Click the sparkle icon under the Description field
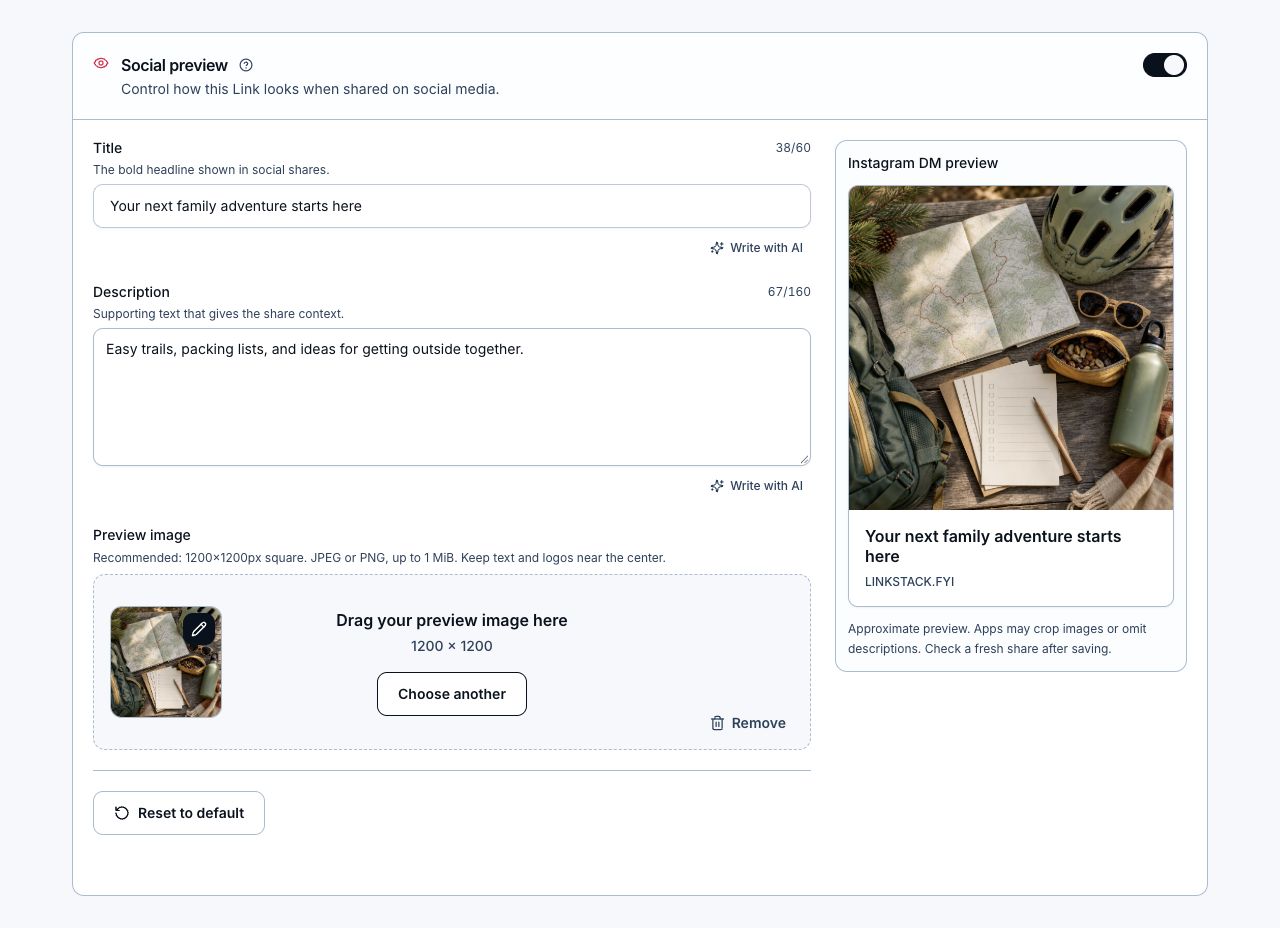Image resolution: width=1280 pixels, height=928 pixels. tap(717, 486)
